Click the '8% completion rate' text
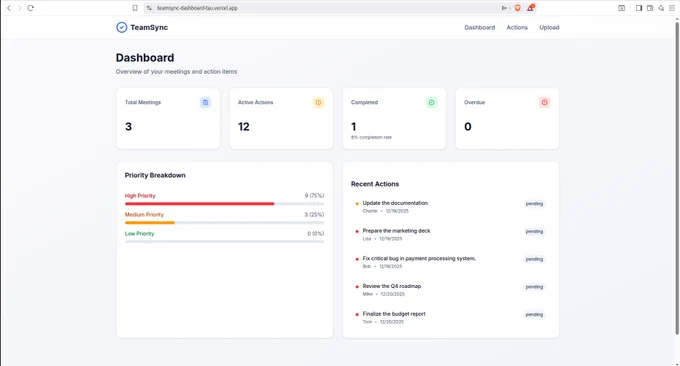The height and width of the screenshot is (366, 680). [371, 137]
